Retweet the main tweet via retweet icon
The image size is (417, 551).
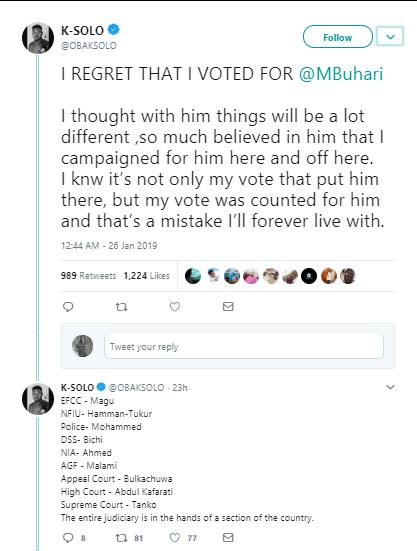(122, 307)
